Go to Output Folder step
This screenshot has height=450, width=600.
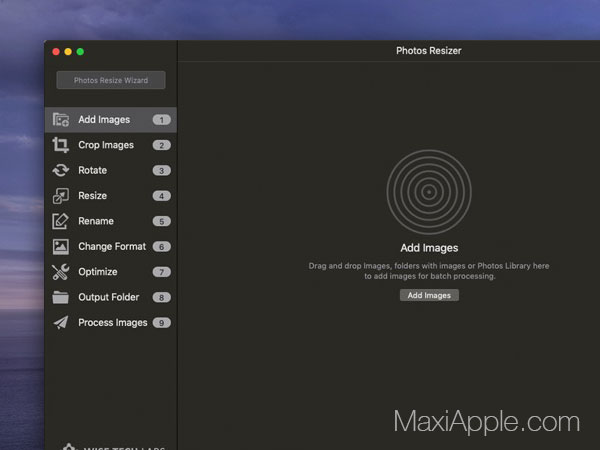(111, 297)
